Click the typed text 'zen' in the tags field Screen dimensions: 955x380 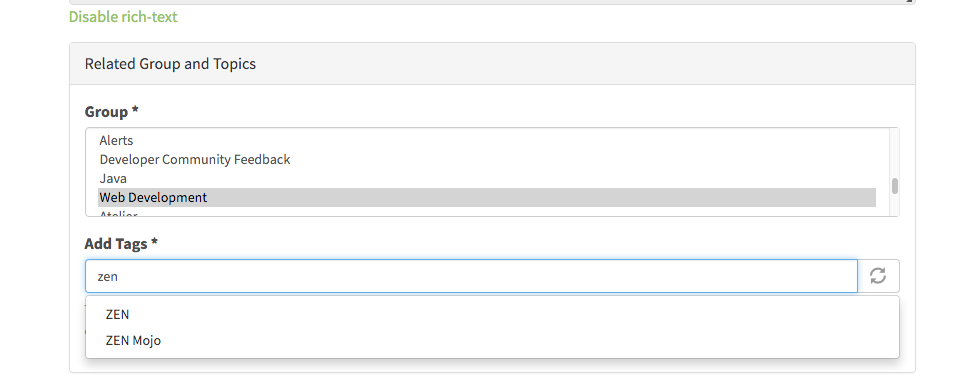pyautogui.click(x=107, y=276)
